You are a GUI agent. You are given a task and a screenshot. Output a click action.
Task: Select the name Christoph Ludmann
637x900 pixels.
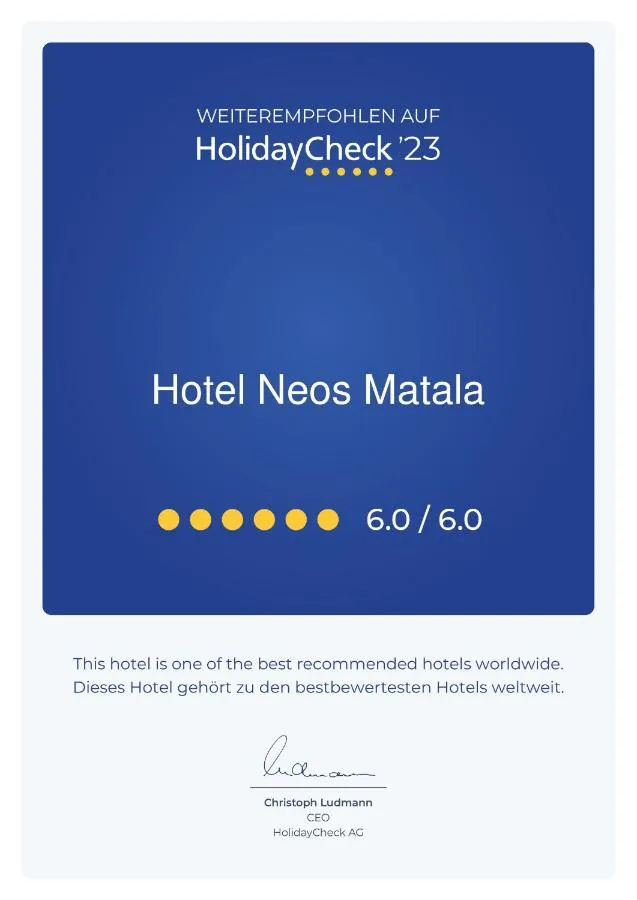point(318,803)
